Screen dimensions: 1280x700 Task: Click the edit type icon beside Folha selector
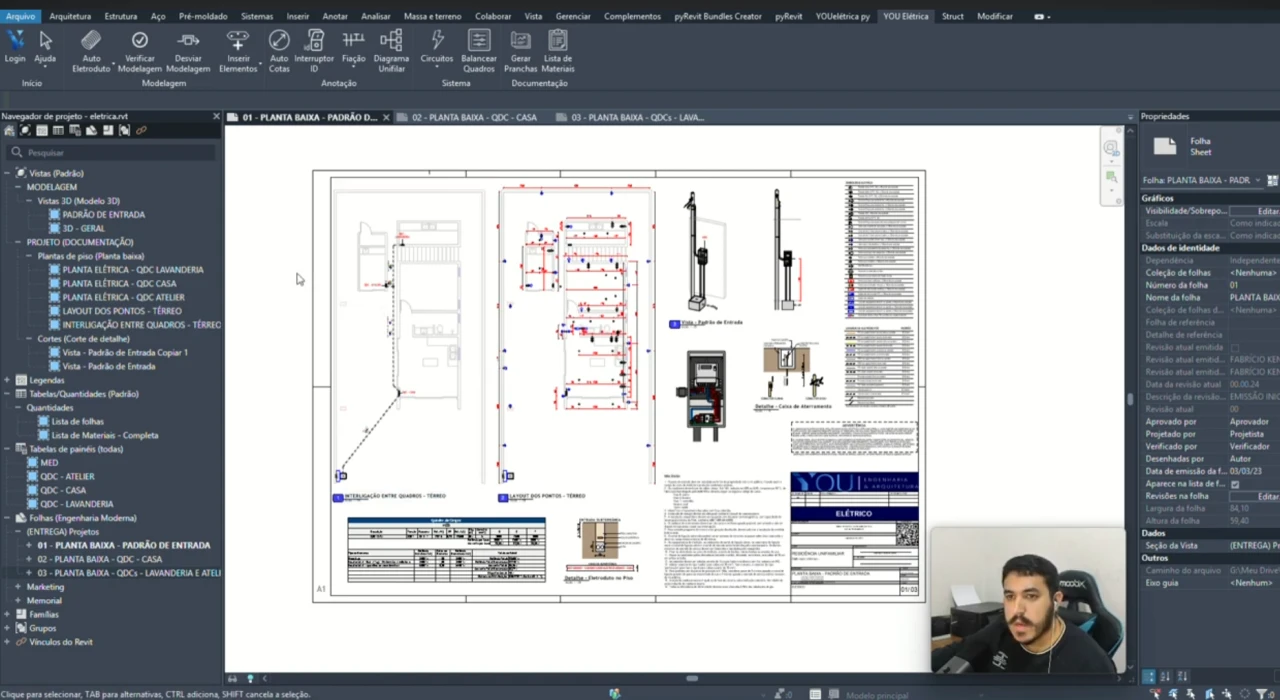1272,180
